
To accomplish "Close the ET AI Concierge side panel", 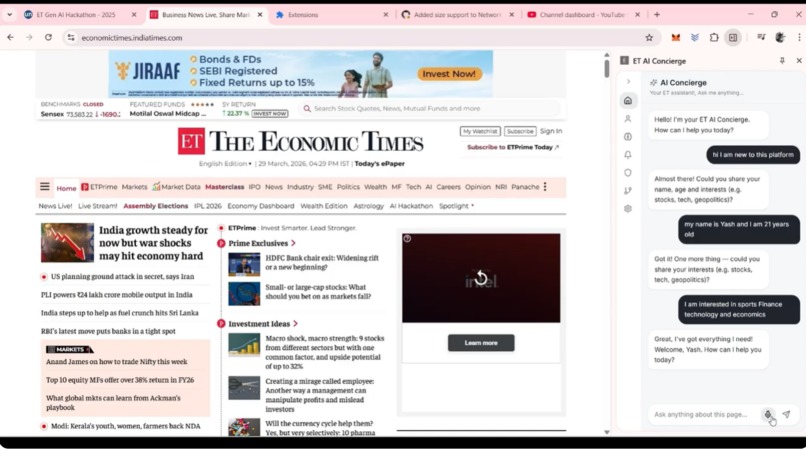I will (x=799, y=61).
